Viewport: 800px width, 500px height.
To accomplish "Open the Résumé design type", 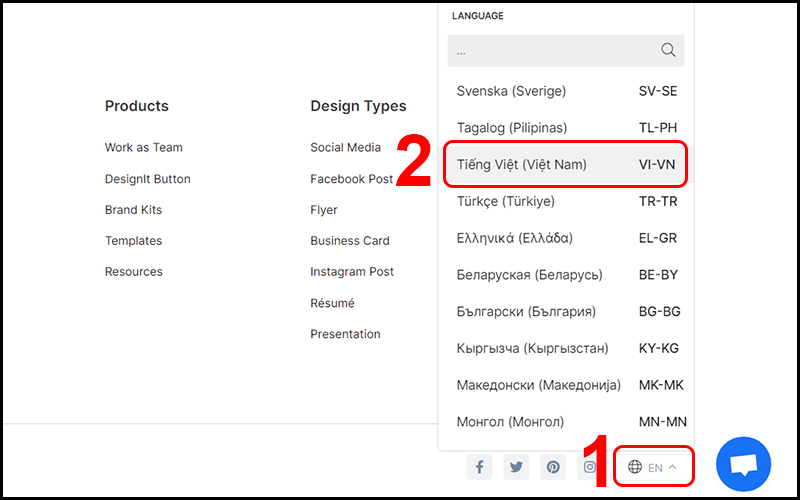I will coord(332,303).
